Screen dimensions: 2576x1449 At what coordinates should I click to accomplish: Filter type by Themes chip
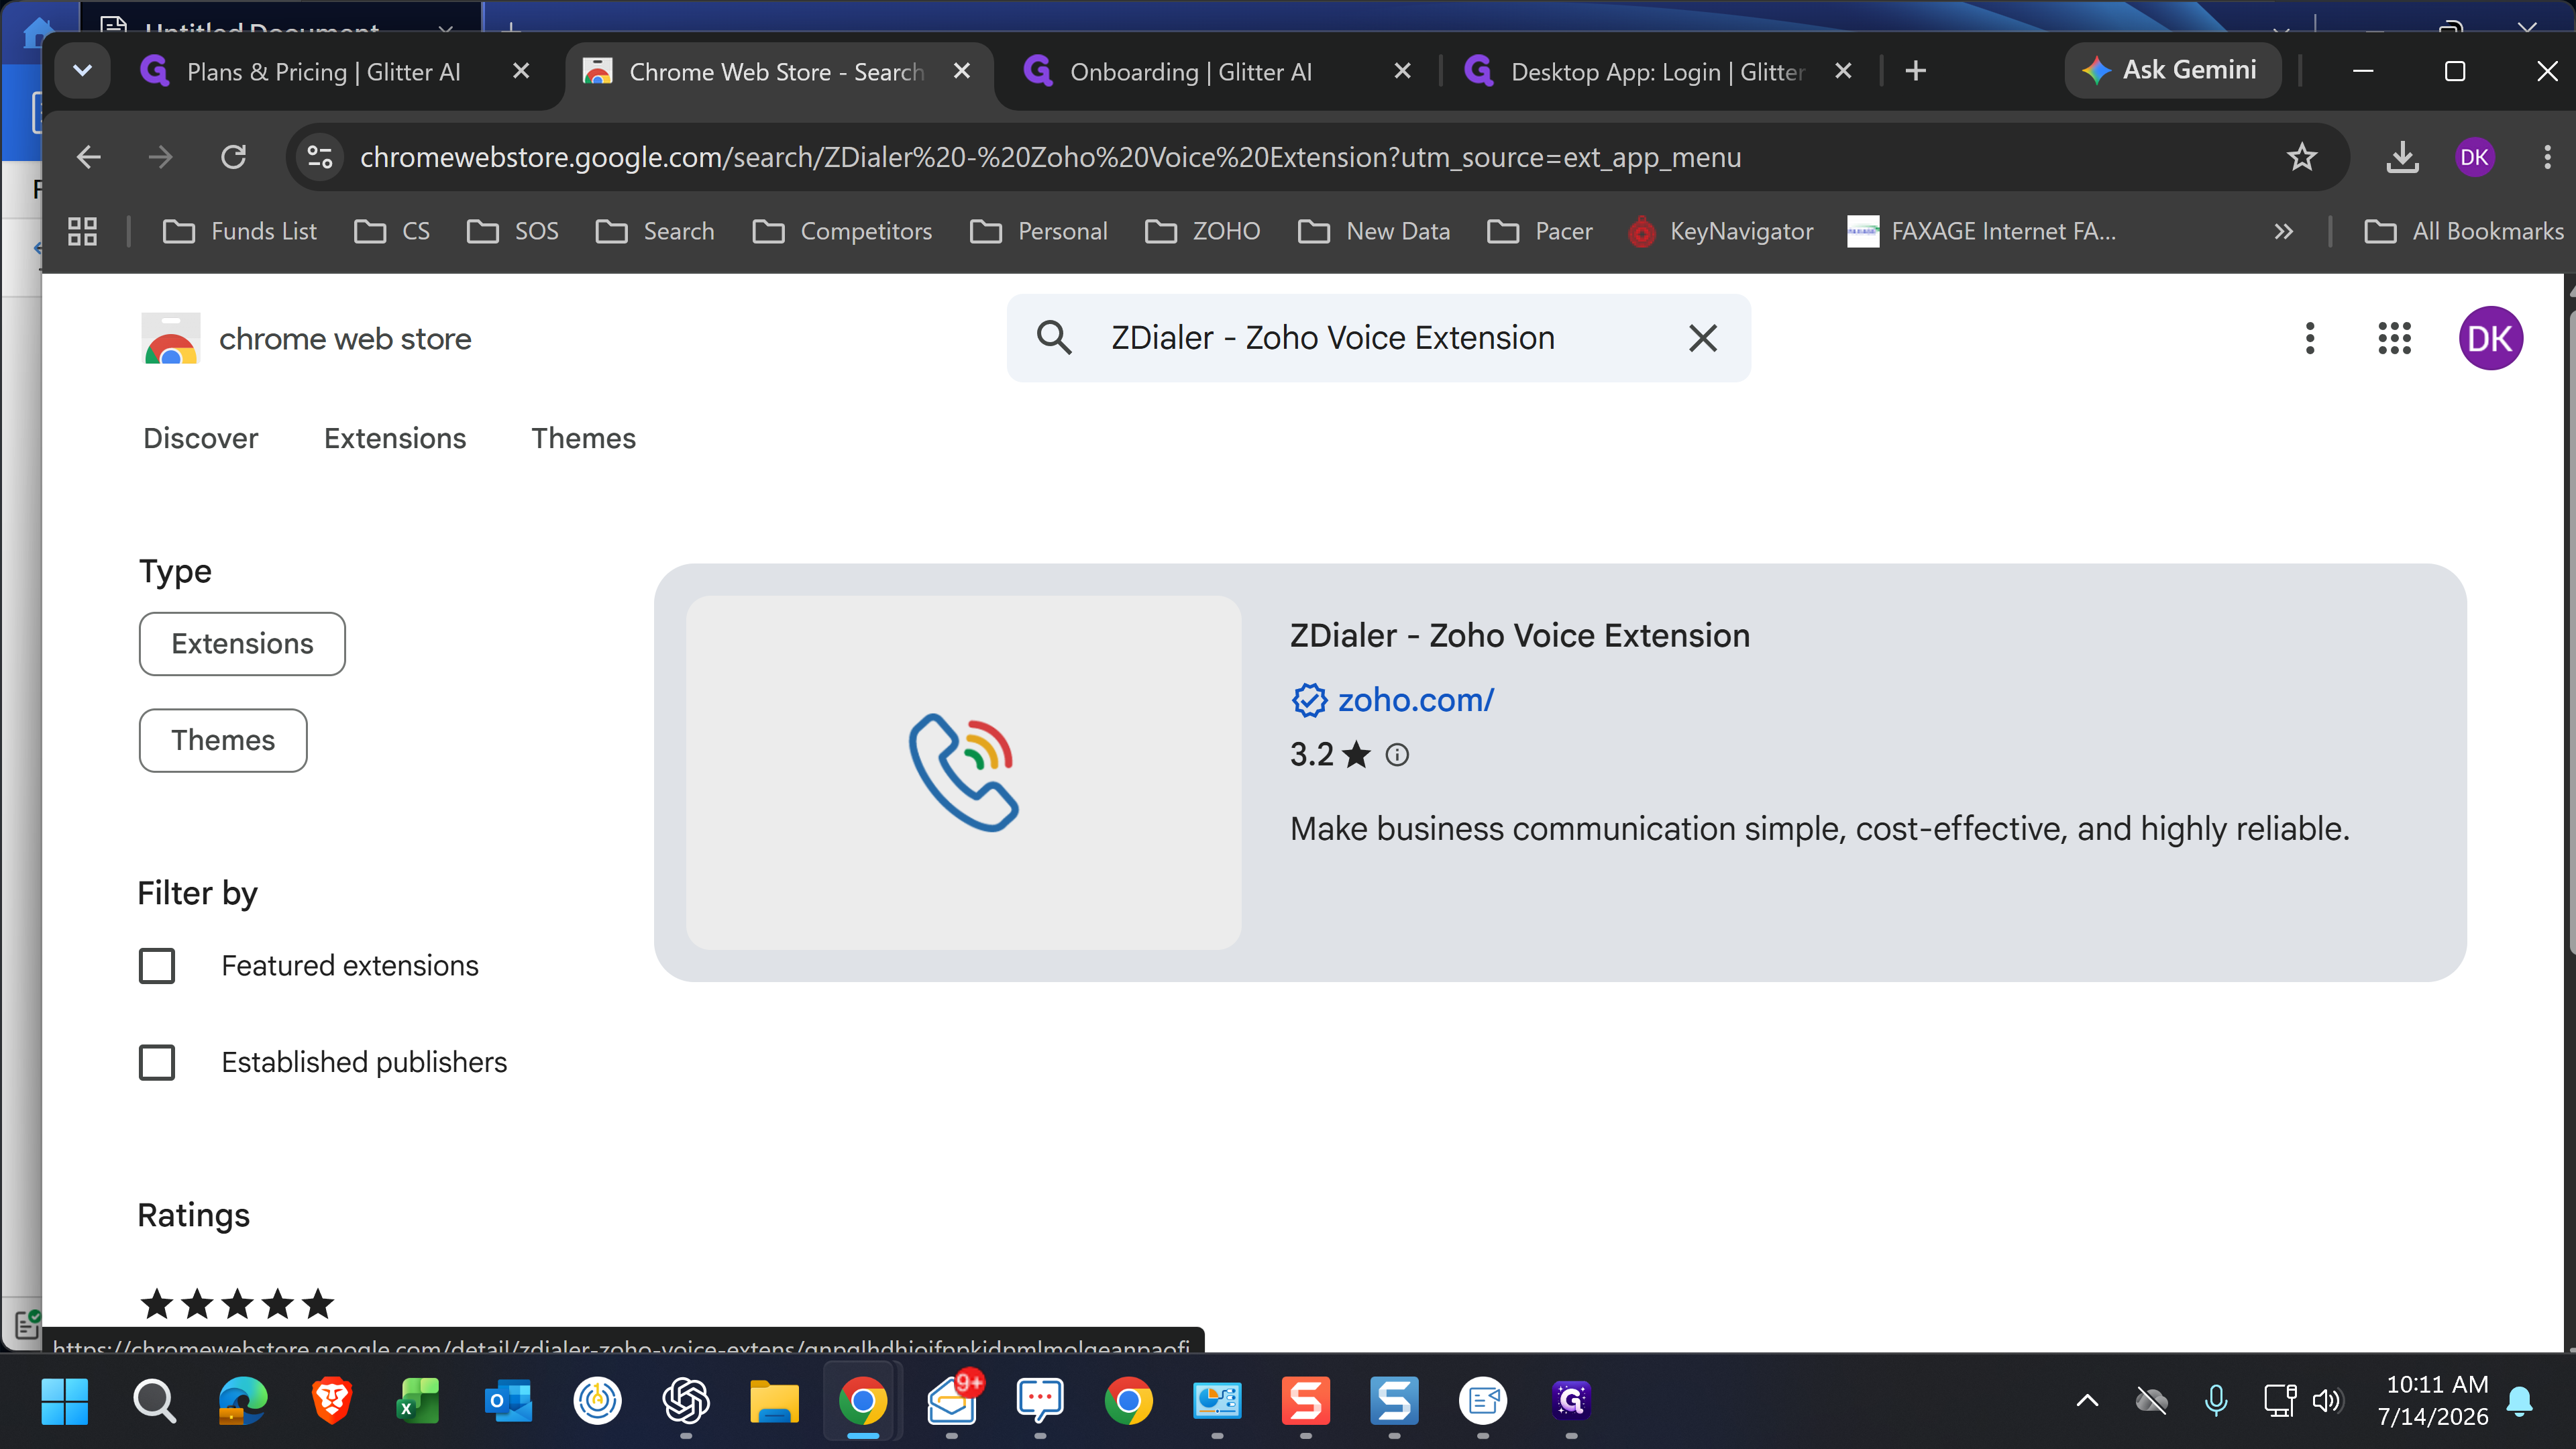click(223, 740)
